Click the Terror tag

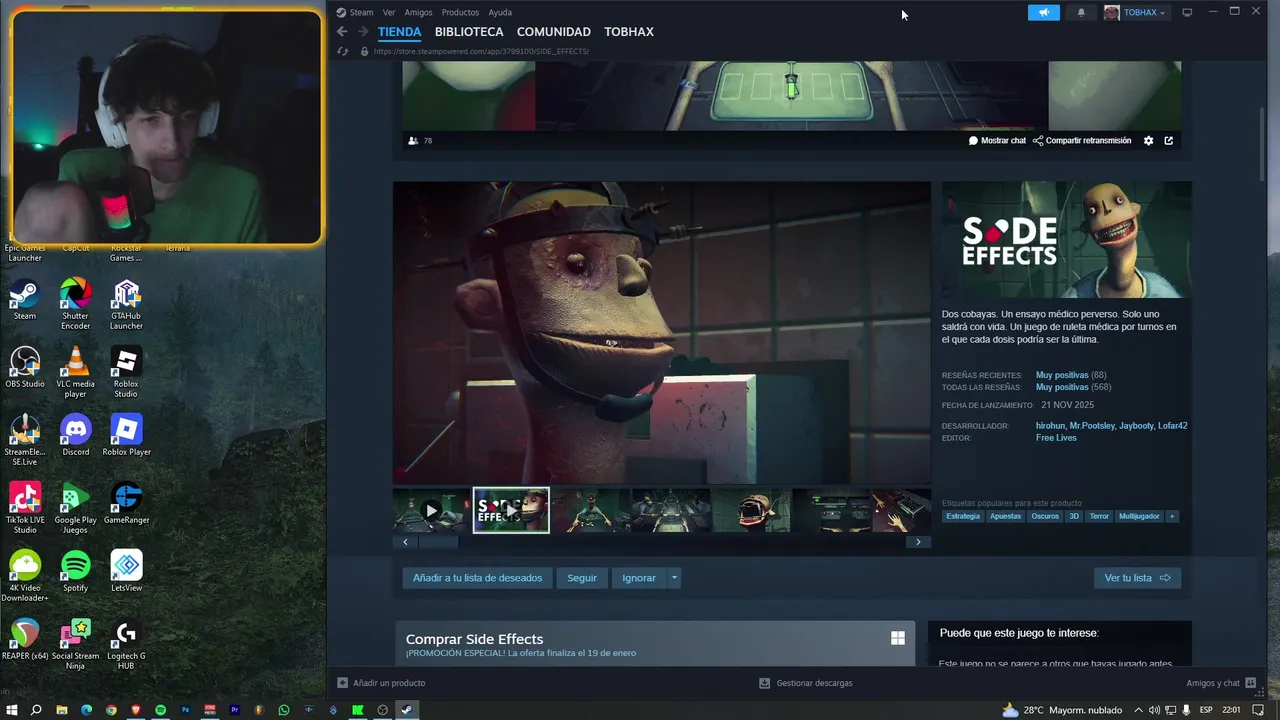1099,516
